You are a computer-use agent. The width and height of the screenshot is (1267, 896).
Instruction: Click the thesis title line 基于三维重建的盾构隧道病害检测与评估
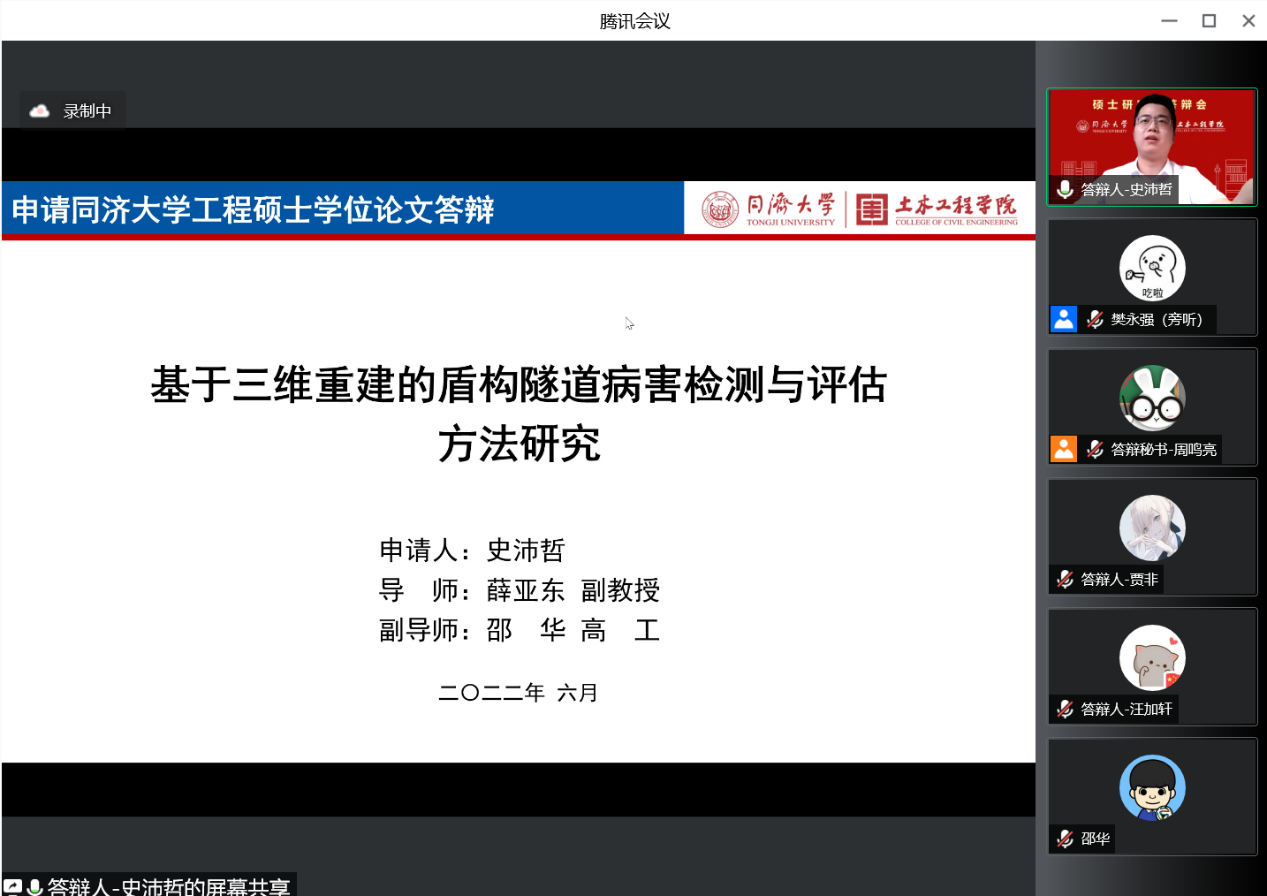(519, 384)
